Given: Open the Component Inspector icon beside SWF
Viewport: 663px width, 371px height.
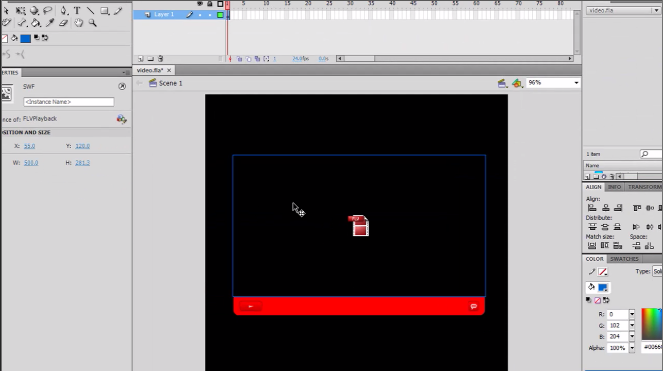Looking at the screenshot, I should [122, 86].
